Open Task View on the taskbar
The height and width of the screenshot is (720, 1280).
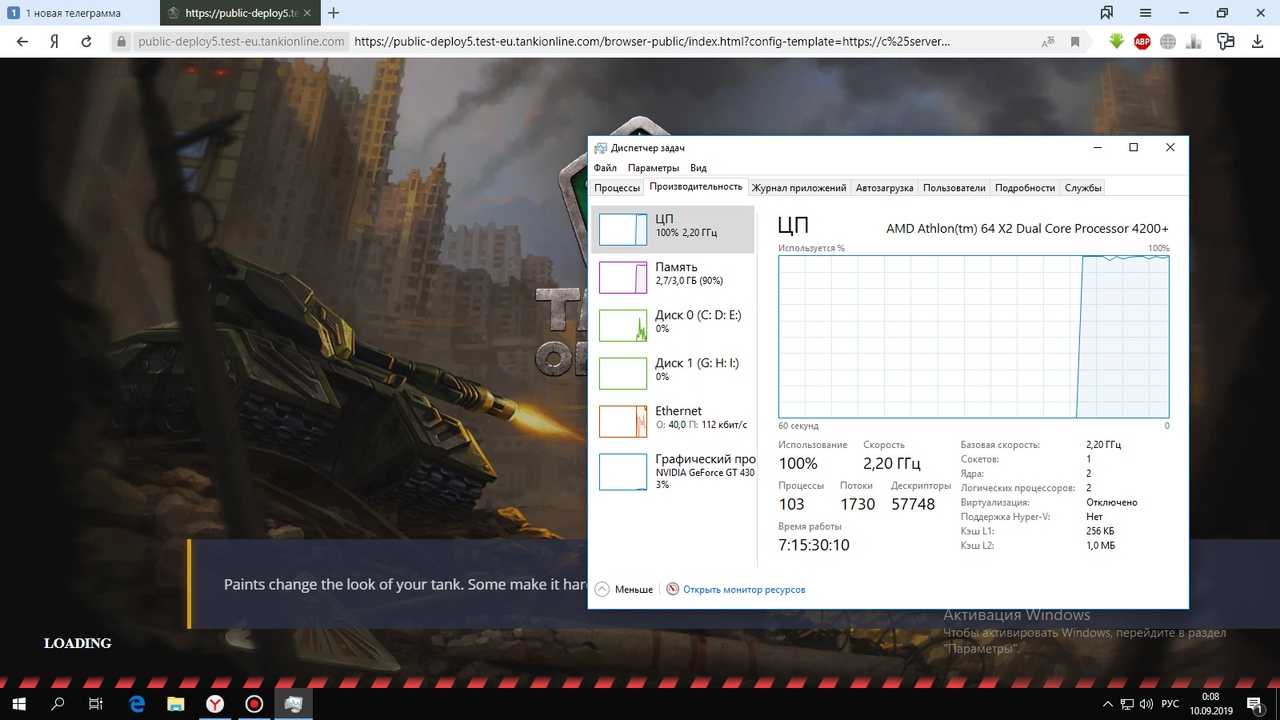point(96,704)
